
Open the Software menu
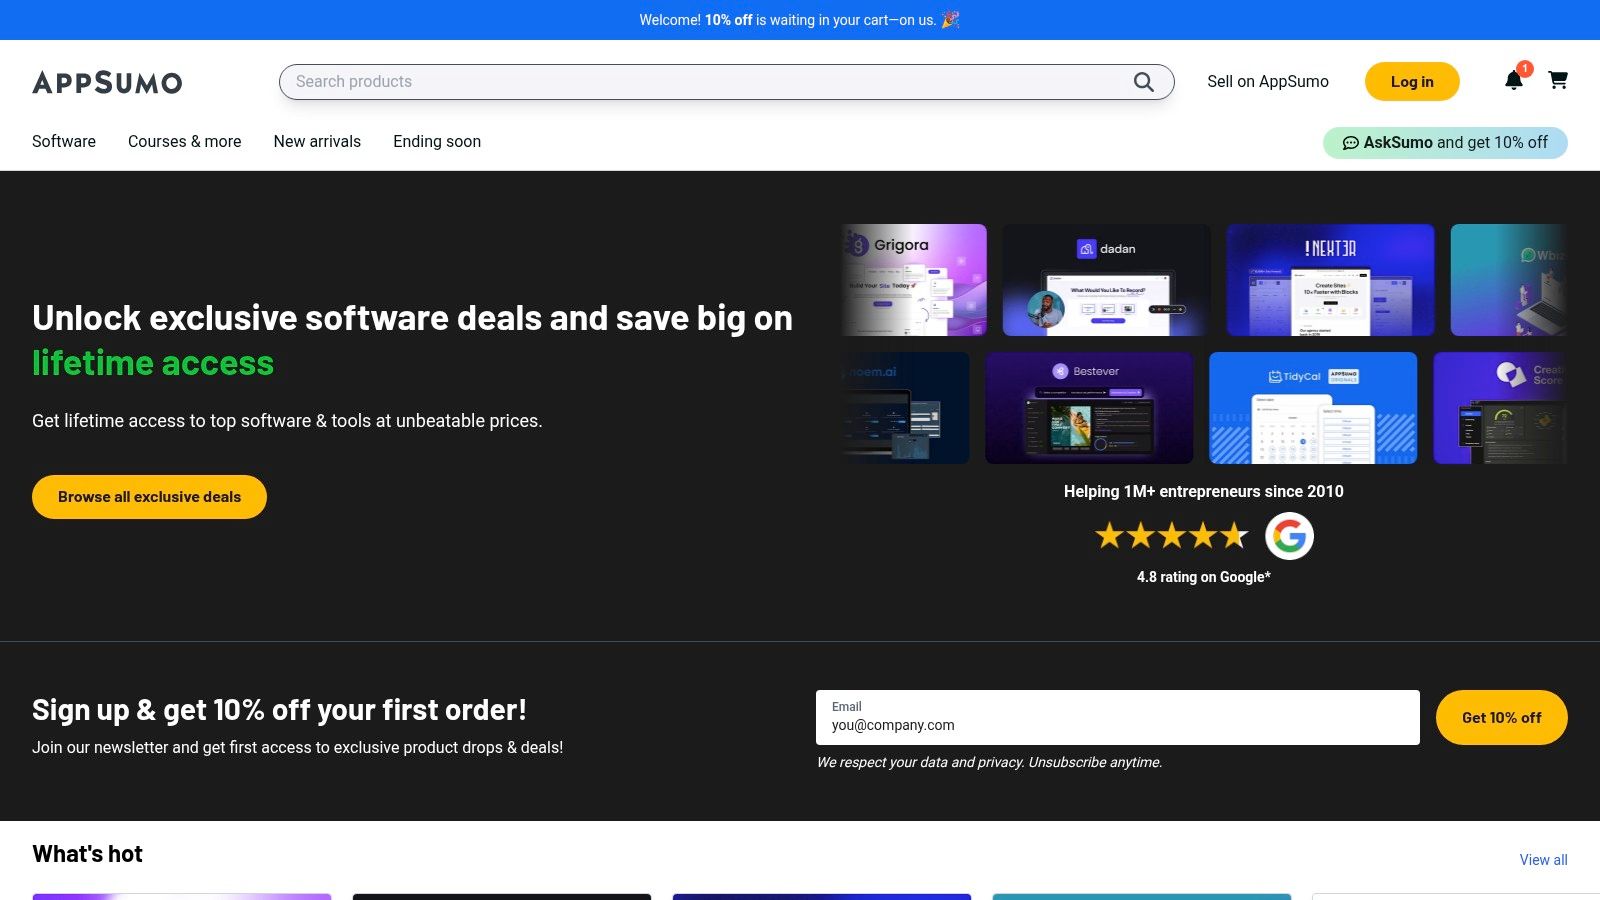(64, 141)
